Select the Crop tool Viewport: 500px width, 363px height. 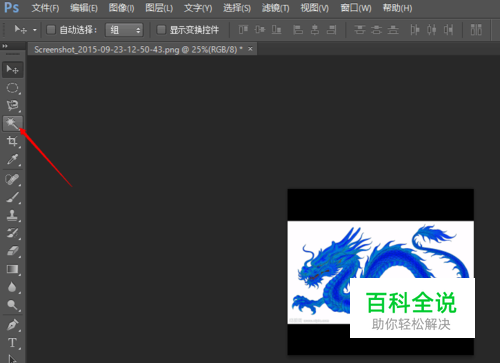[x=13, y=141]
